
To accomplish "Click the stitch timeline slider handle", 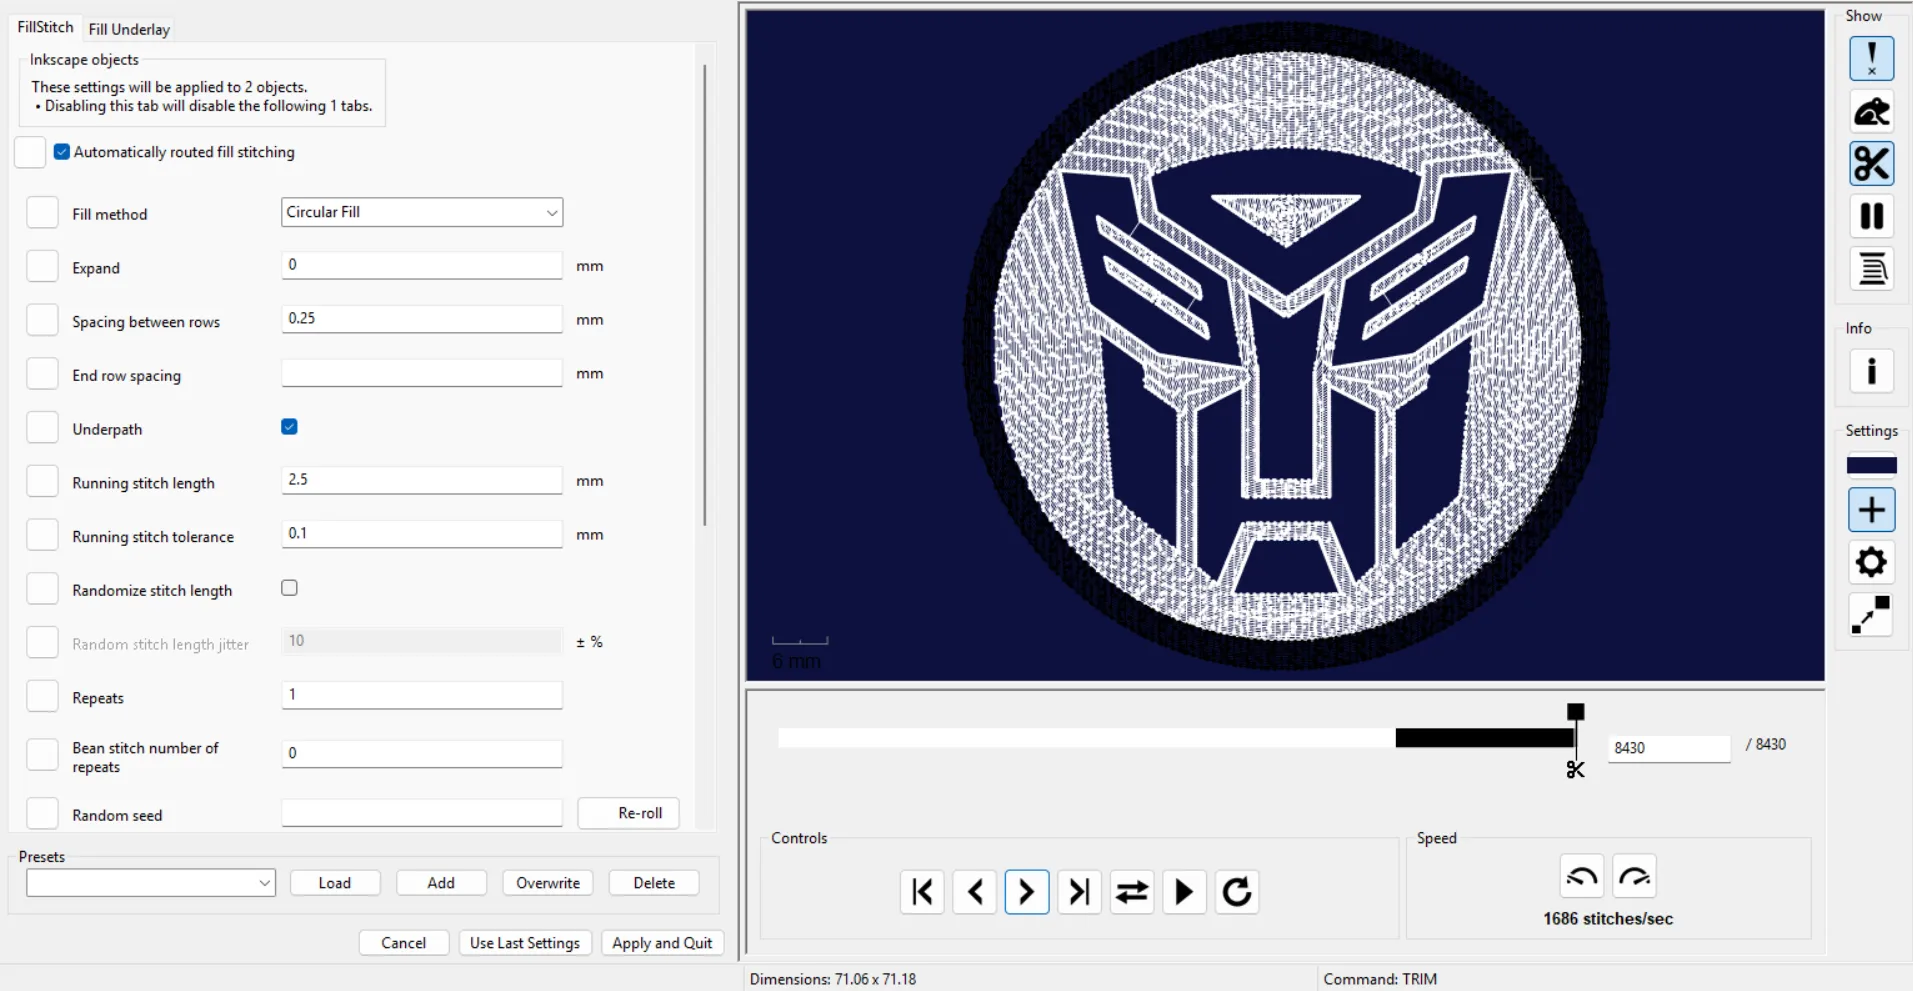I will pos(1576,712).
